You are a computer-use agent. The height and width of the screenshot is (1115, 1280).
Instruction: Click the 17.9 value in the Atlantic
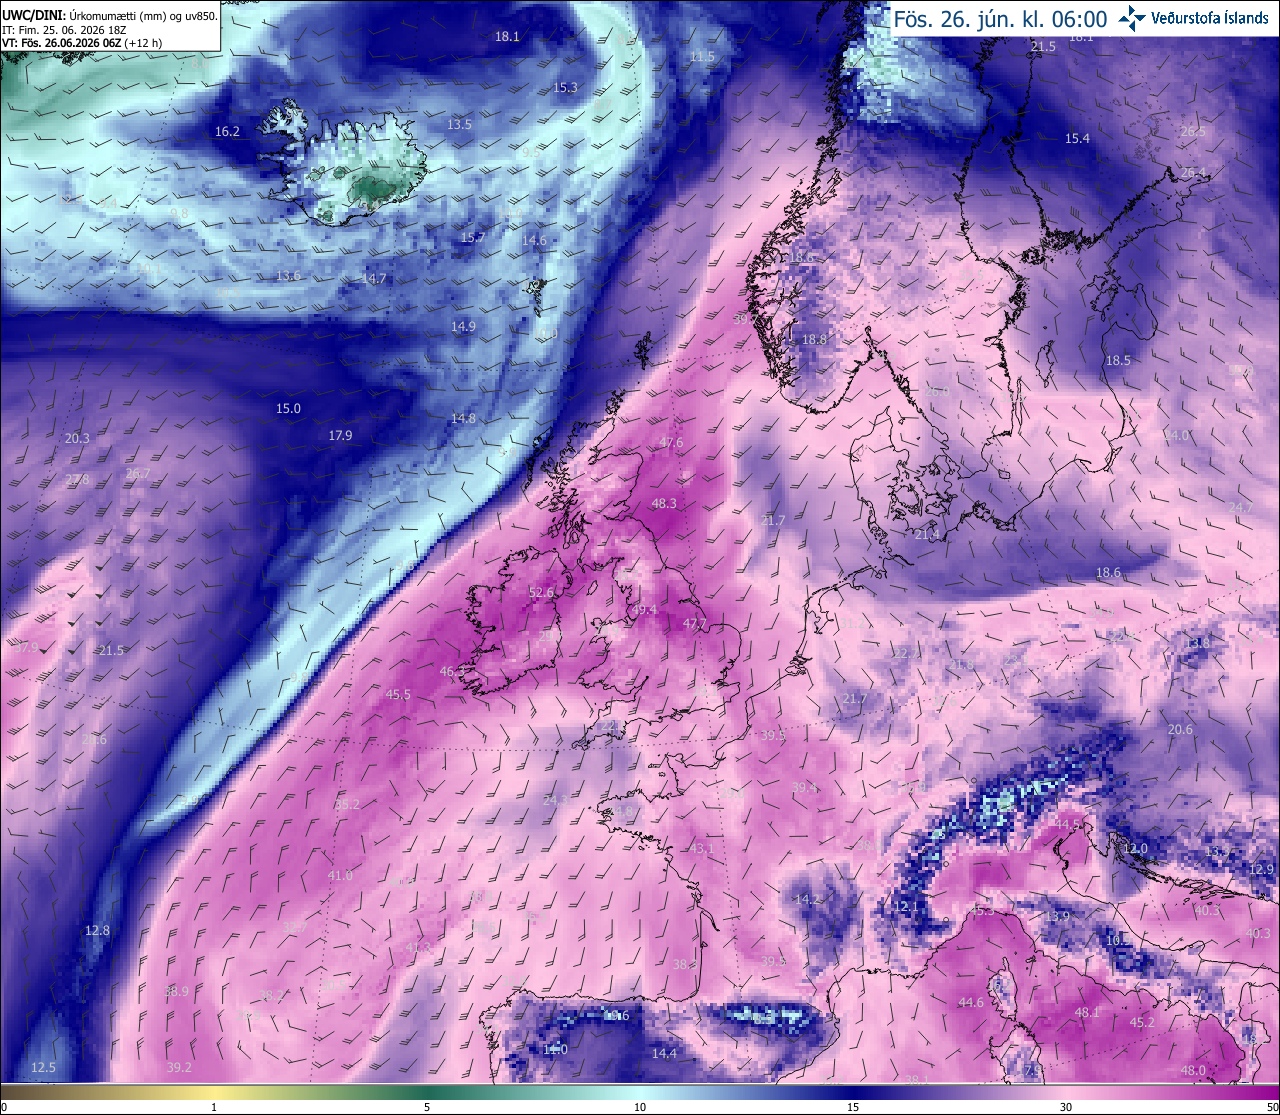coord(340,436)
